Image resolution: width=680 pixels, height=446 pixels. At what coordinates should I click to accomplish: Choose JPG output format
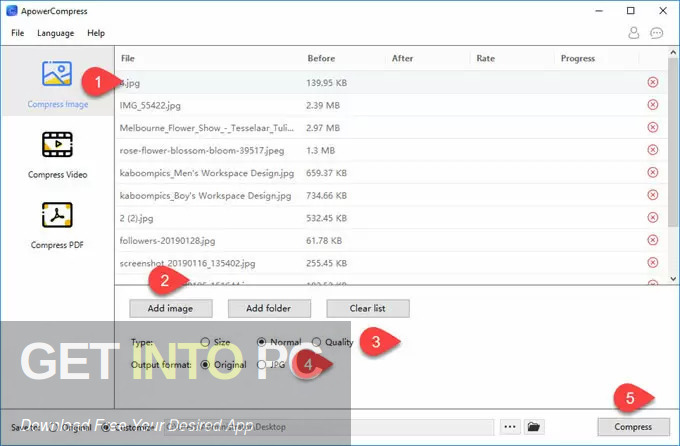pos(261,365)
